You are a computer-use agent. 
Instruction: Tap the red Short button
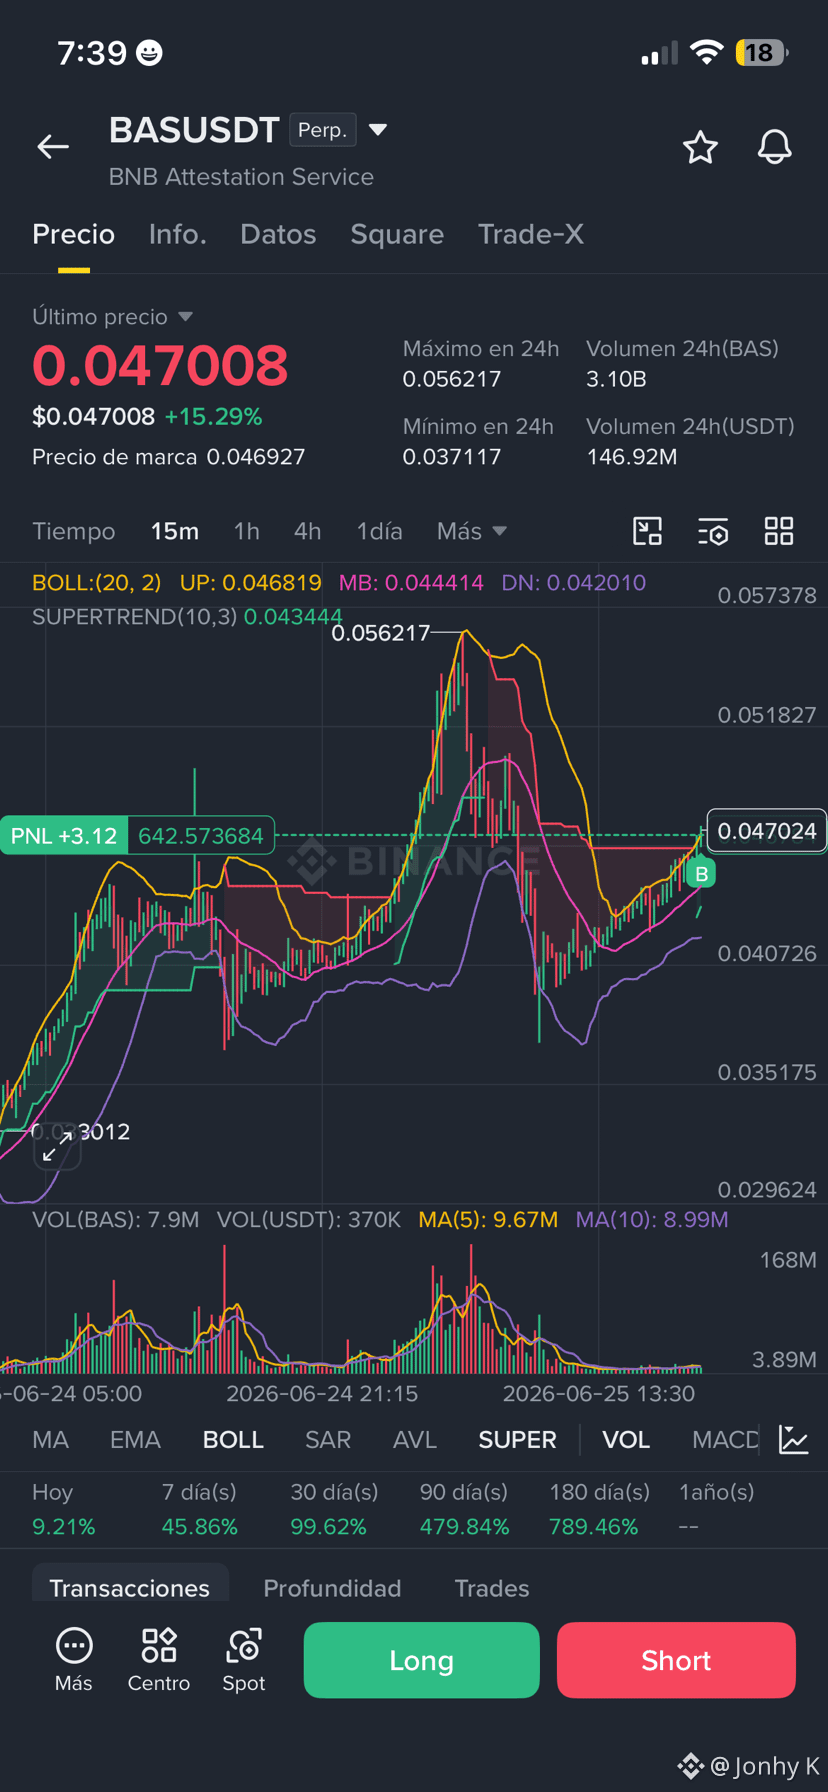click(676, 1660)
